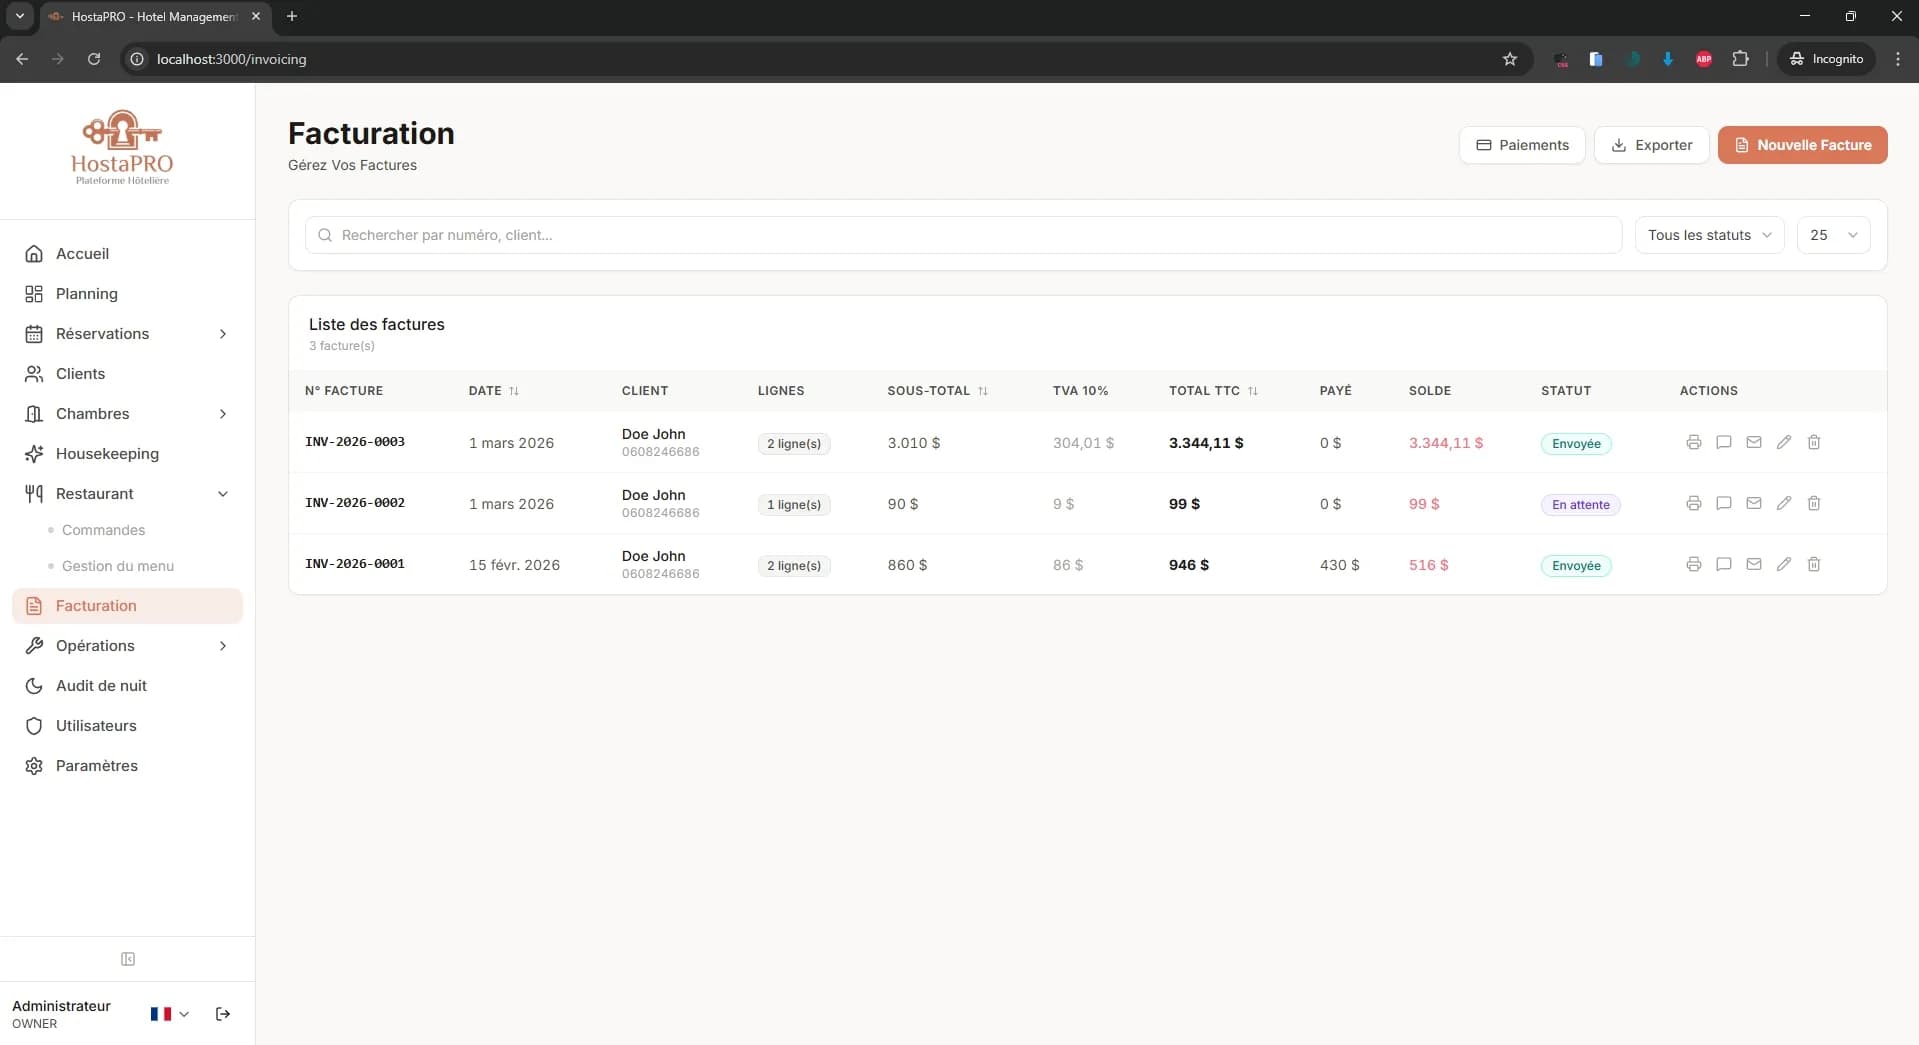Open chat message icon for INV-2026-0003
Screen dimensions: 1919x1045
tap(1722, 442)
